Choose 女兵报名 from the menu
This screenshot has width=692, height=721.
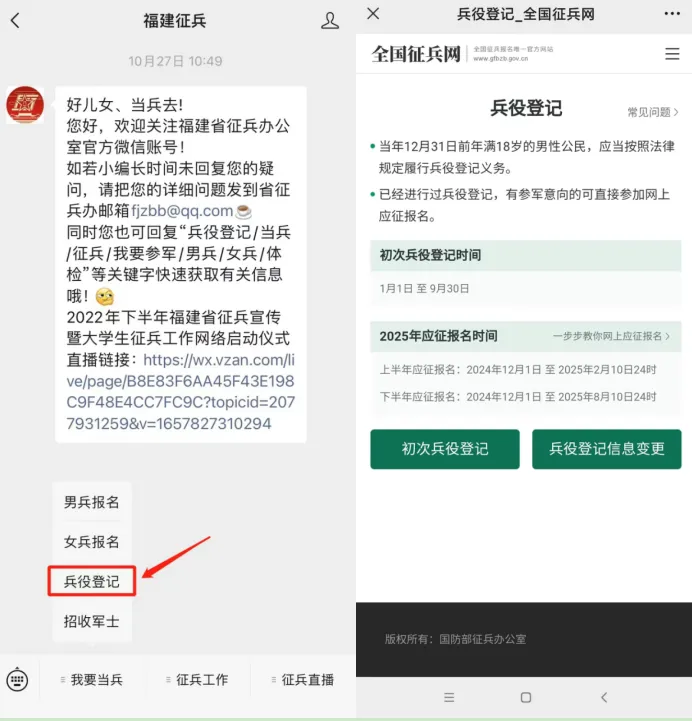(x=92, y=542)
